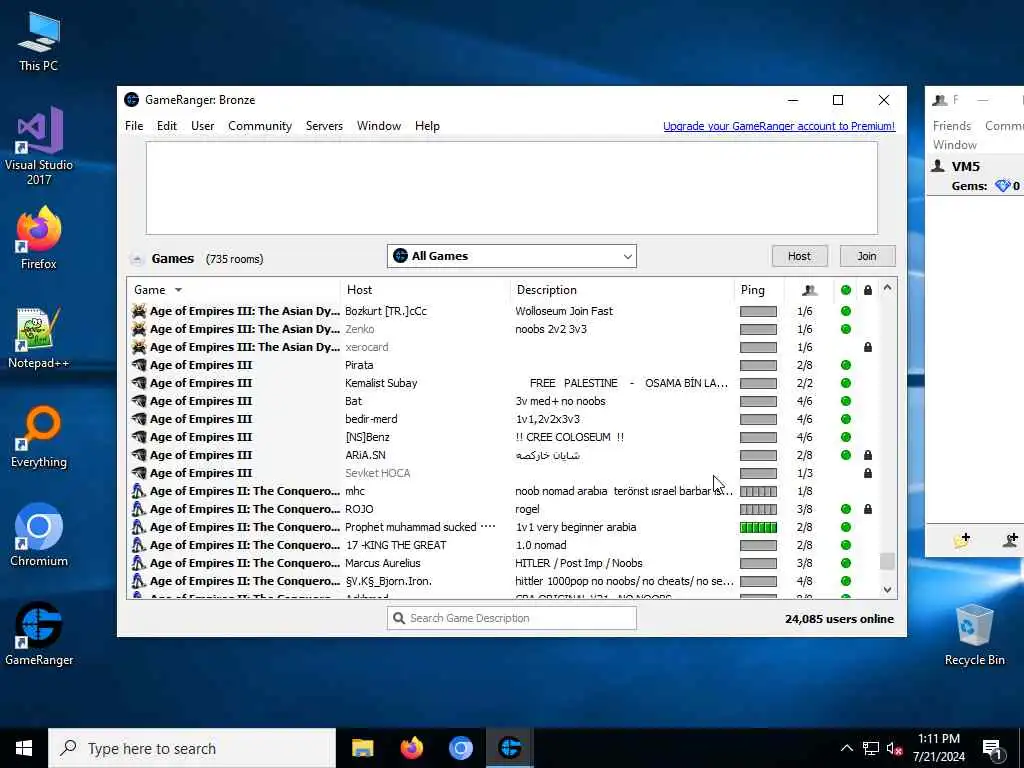Open the Windows Start menu
Screen dimensions: 1024x768
tap(24, 748)
